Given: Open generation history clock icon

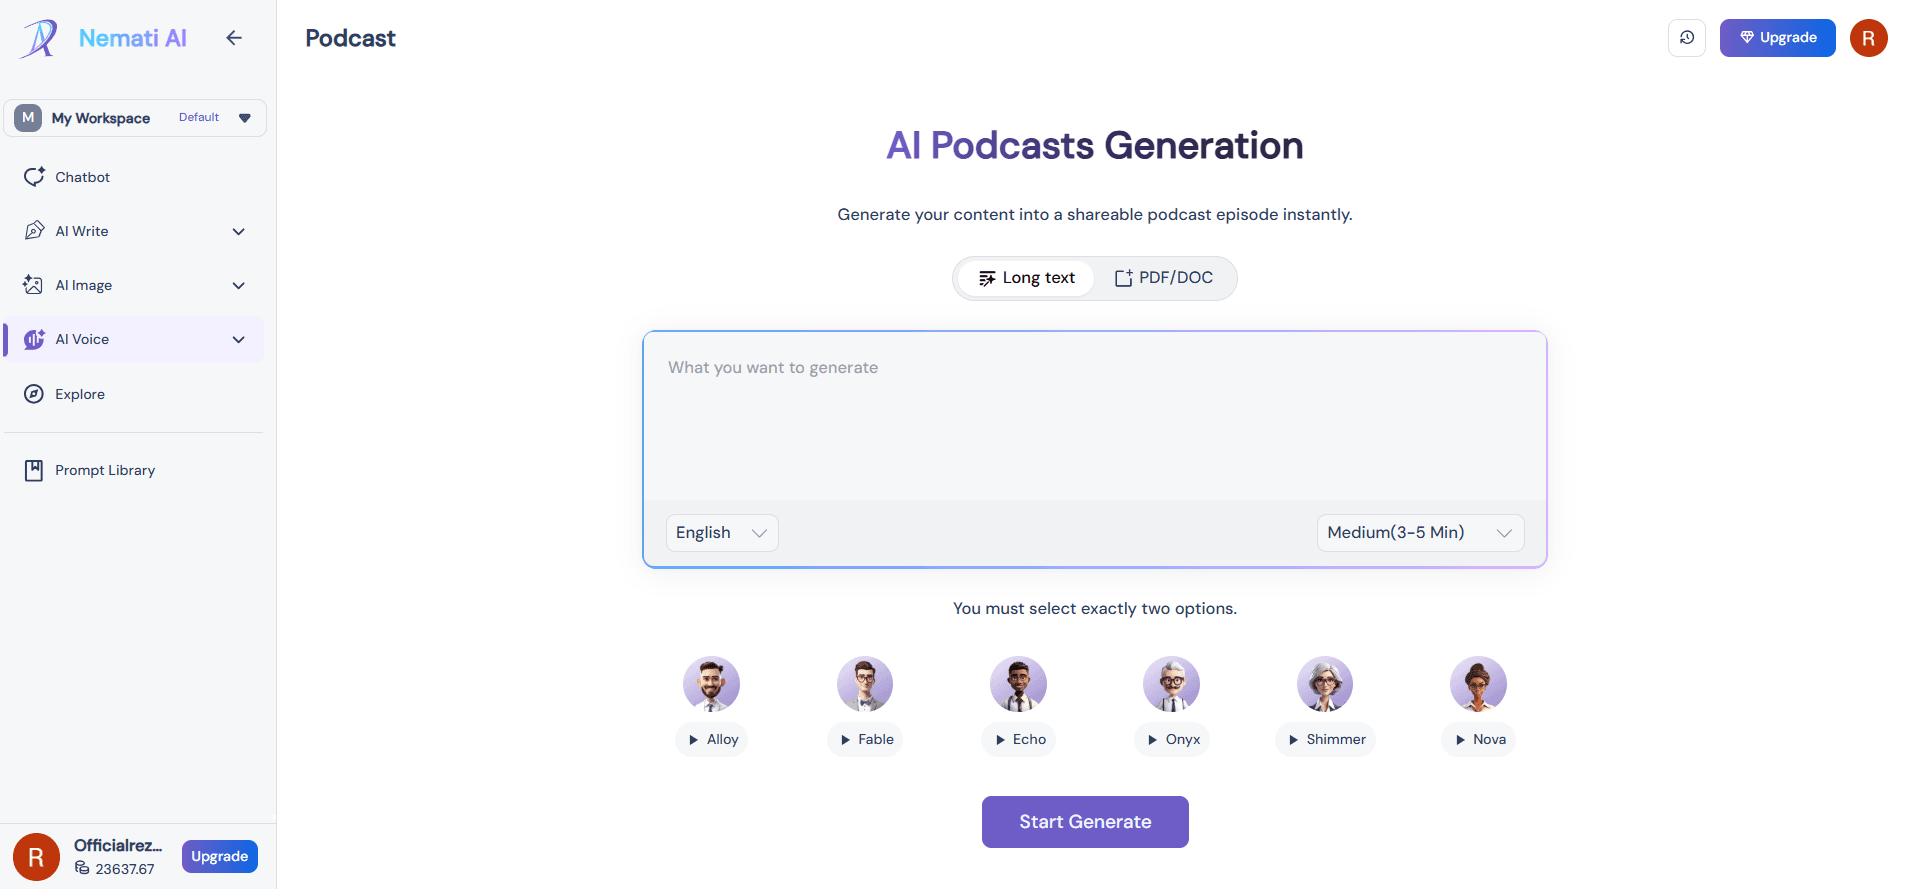Looking at the screenshot, I should point(1687,38).
